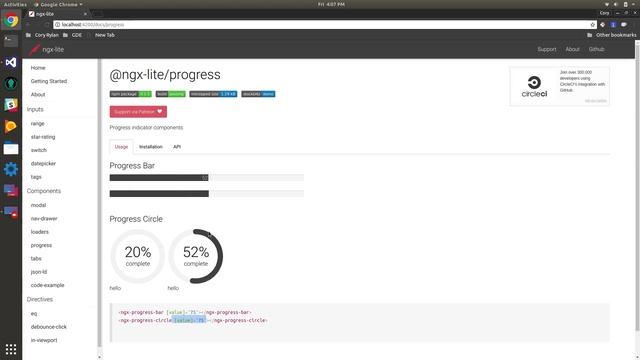Image resolution: width=640 pixels, height=360 pixels.
Task: Launch the Terminal dock icon
Action: pyautogui.click(x=11, y=41)
